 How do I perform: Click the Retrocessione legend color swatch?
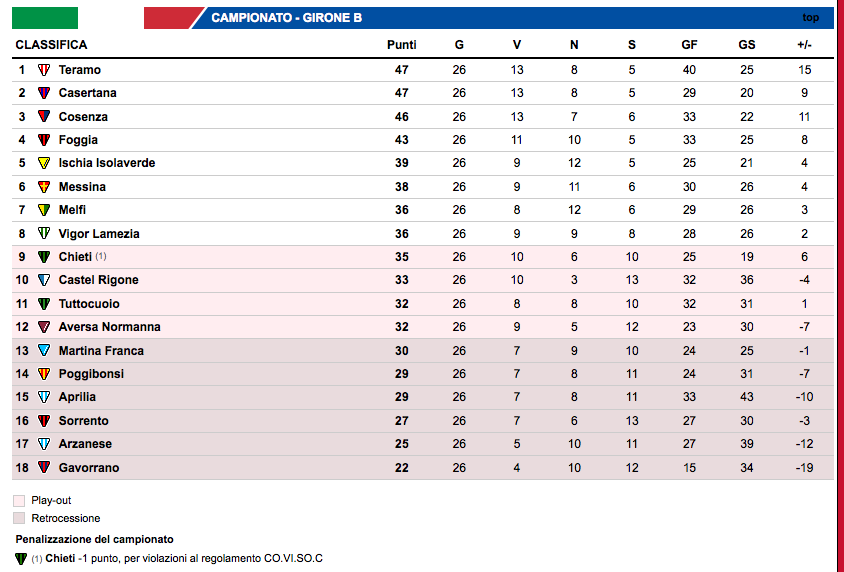[20, 518]
